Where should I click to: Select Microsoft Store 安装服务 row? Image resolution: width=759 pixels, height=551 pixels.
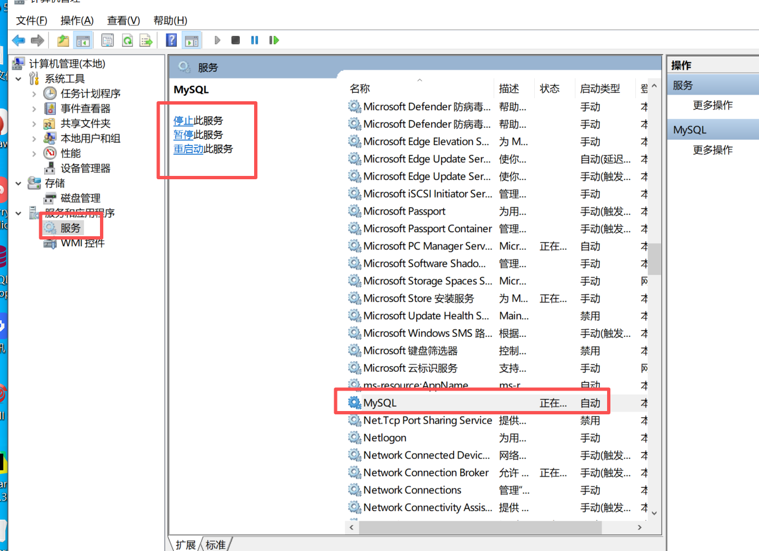pyautogui.click(x=498, y=298)
